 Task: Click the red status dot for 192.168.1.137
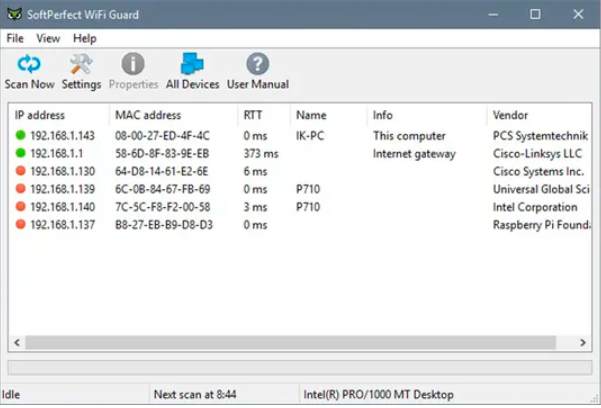coord(20,225)
